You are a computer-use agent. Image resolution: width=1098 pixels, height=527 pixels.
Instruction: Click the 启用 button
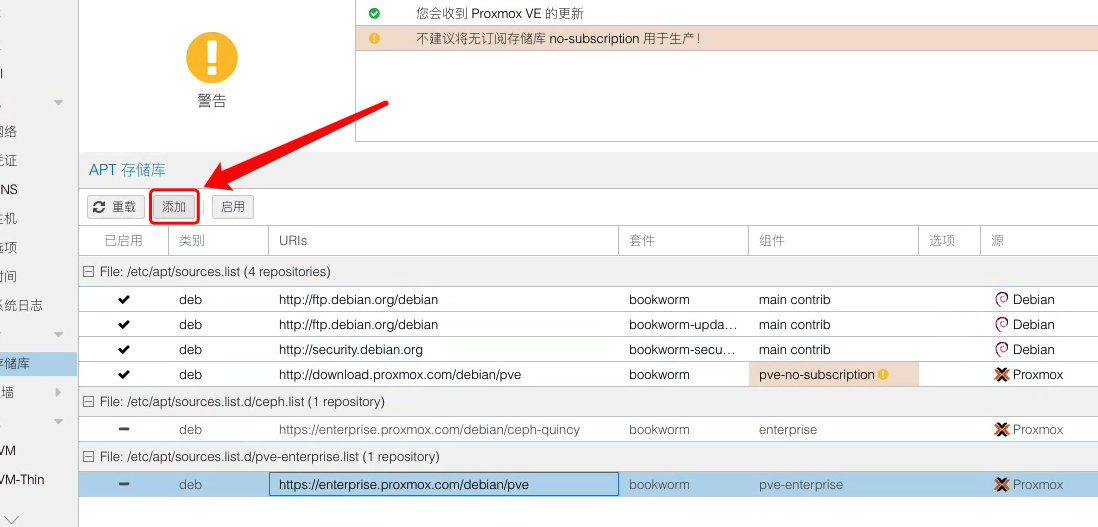point(233,207)
